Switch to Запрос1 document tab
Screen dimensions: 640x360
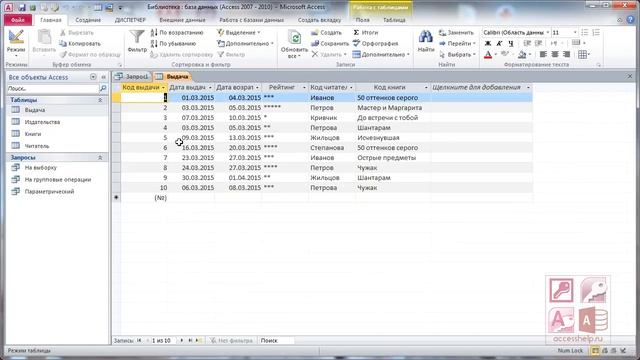(x=132, y=77)
